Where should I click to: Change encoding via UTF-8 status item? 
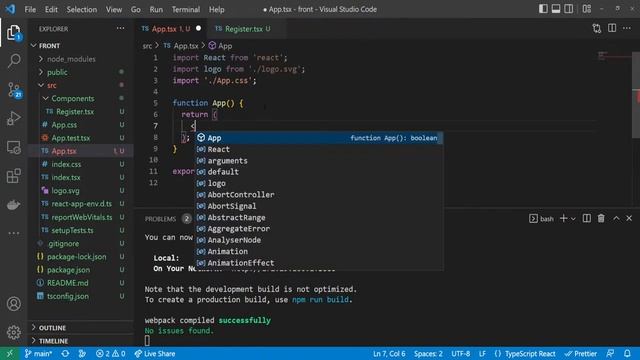click(x=460, y=353)
